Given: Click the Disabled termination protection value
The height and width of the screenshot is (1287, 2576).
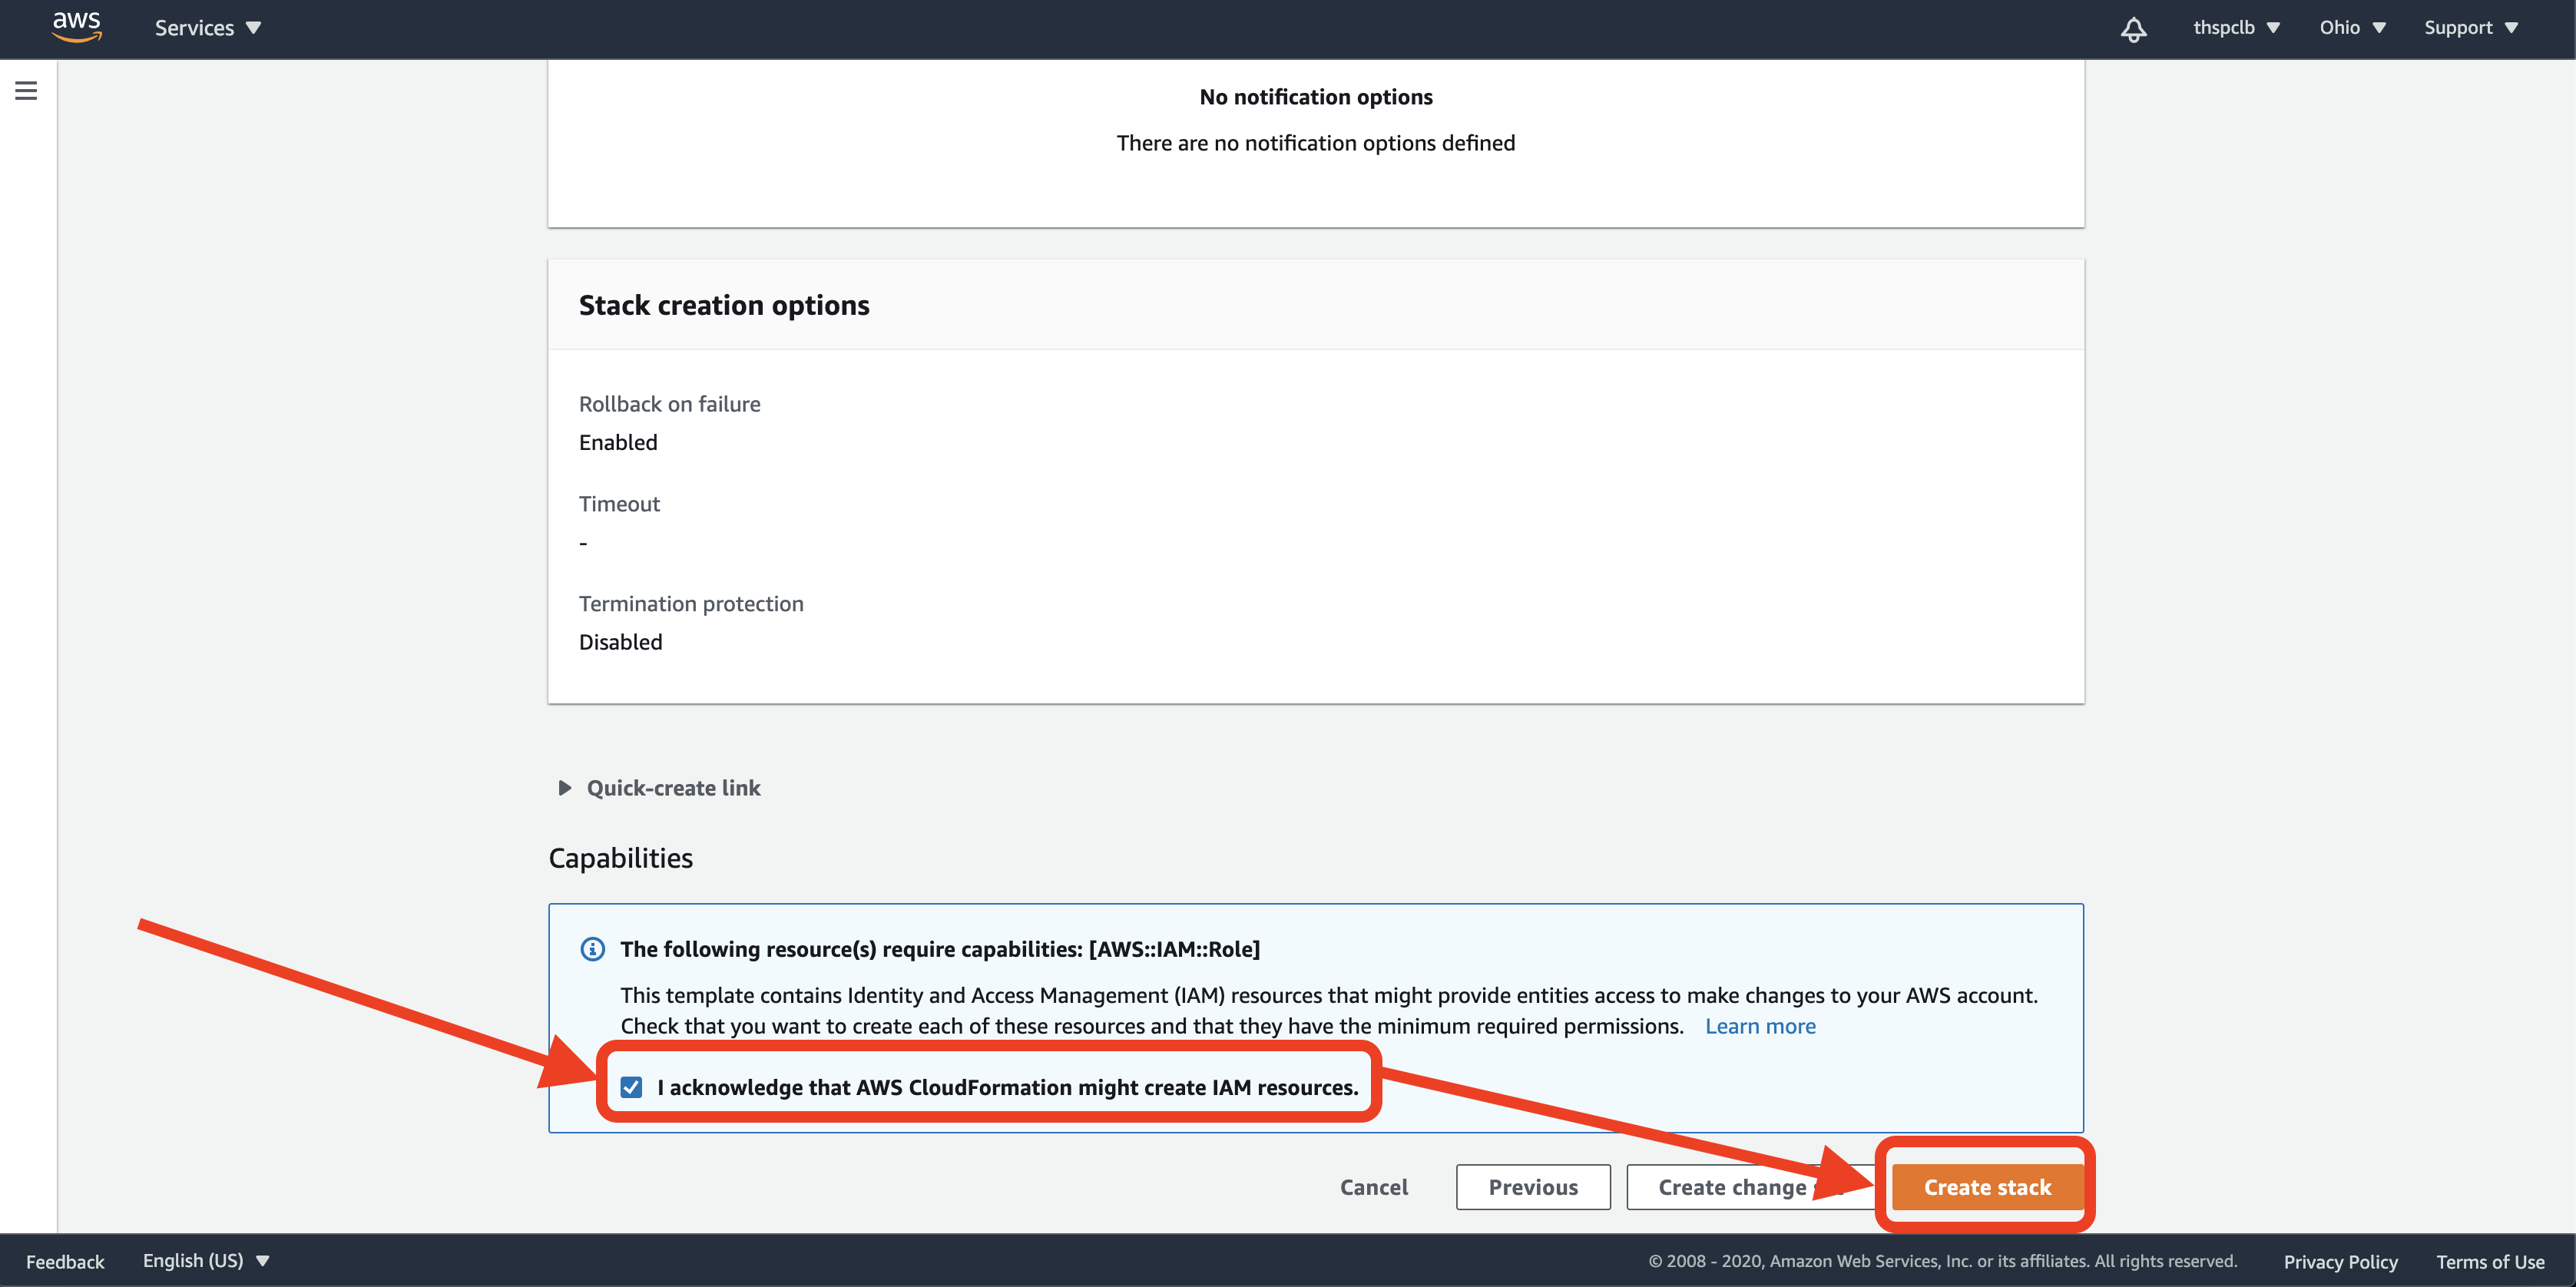Looking at the screenshot, I should [x=620, y=642].
